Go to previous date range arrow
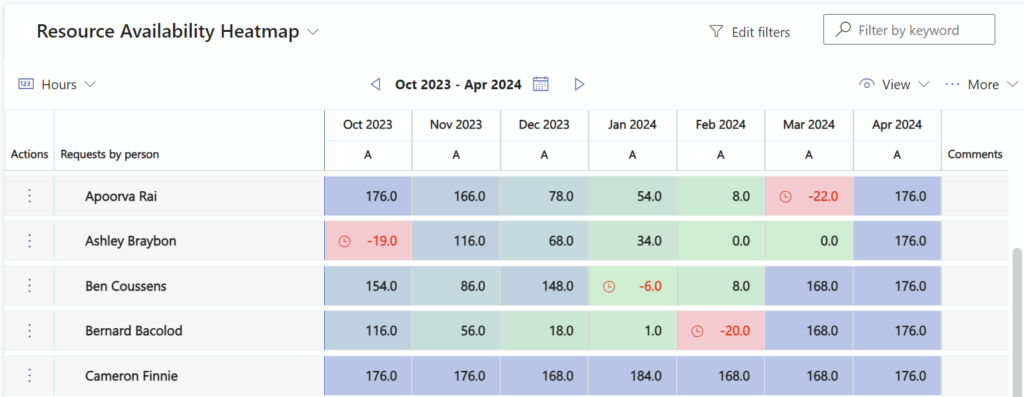 point(375,84)
